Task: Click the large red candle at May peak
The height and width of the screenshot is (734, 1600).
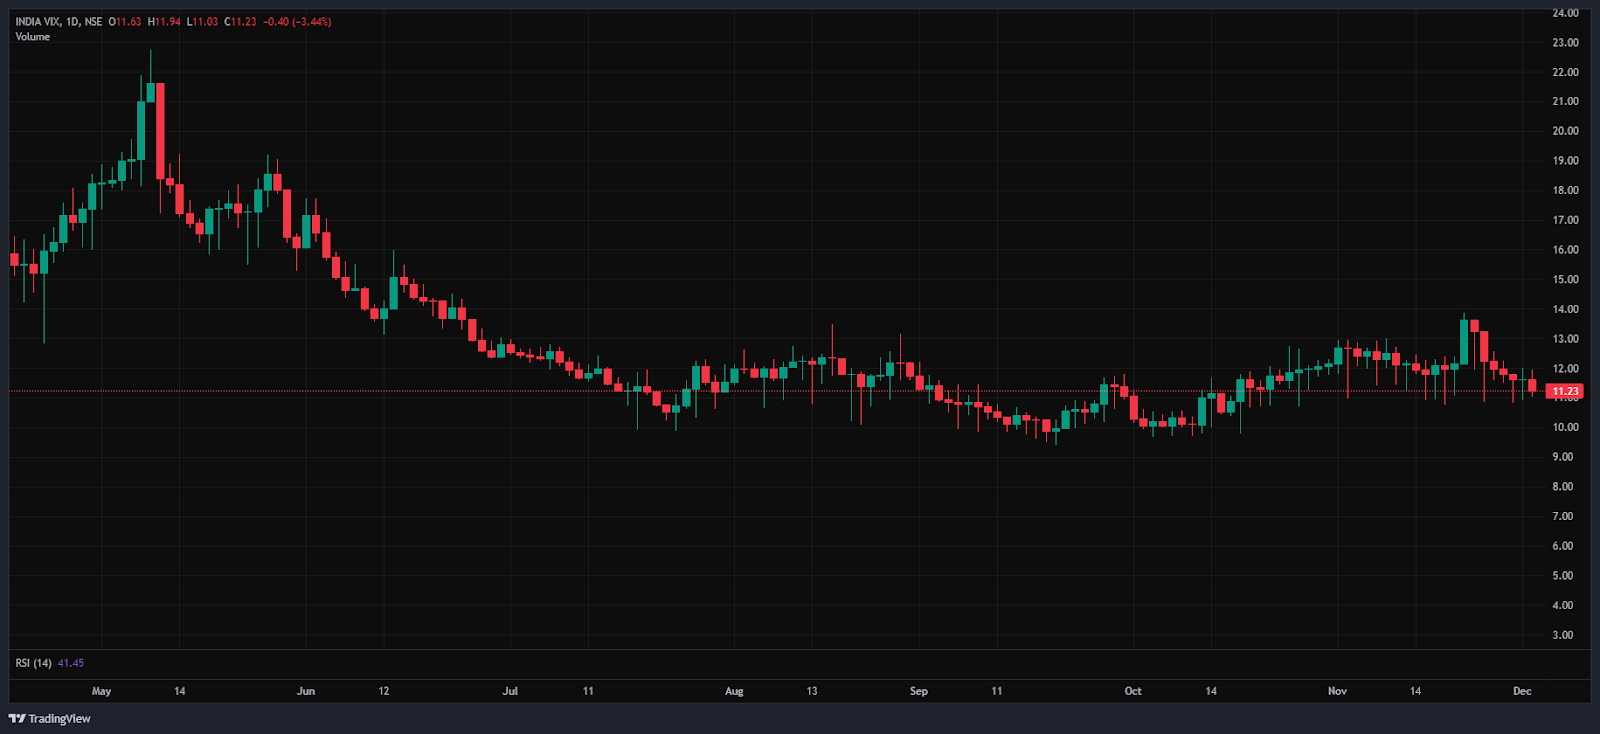Action: pyautogui.click(x=160, y=130)
